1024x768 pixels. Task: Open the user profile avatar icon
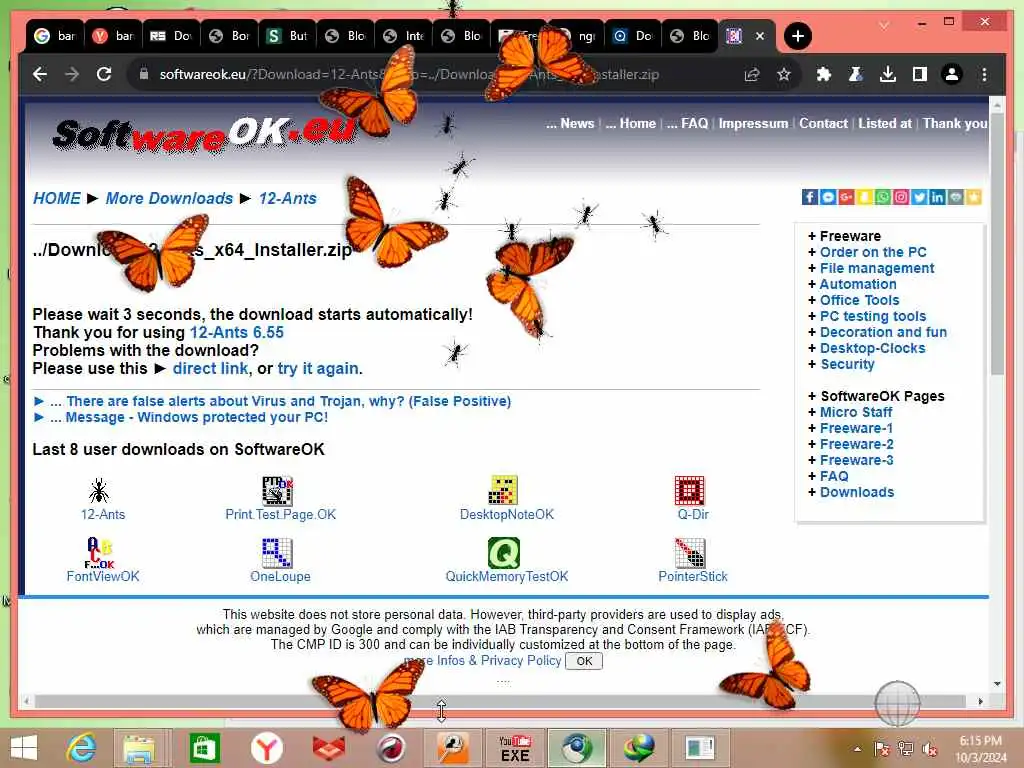point(952,74)
